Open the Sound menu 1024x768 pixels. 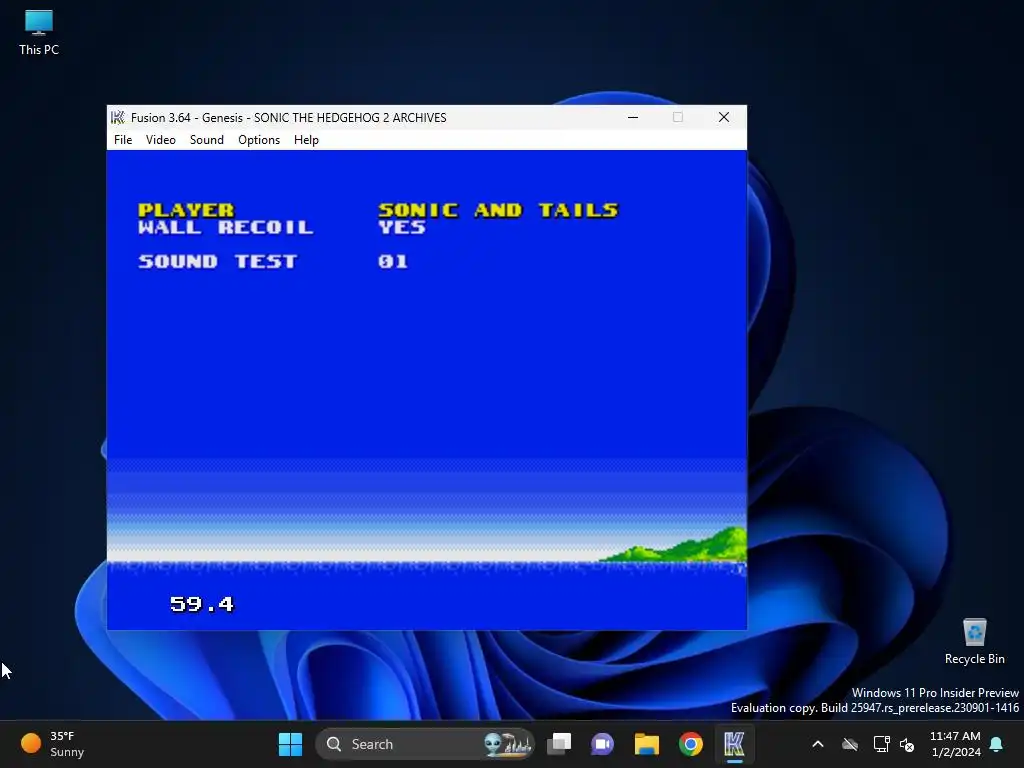click(206, 140)
